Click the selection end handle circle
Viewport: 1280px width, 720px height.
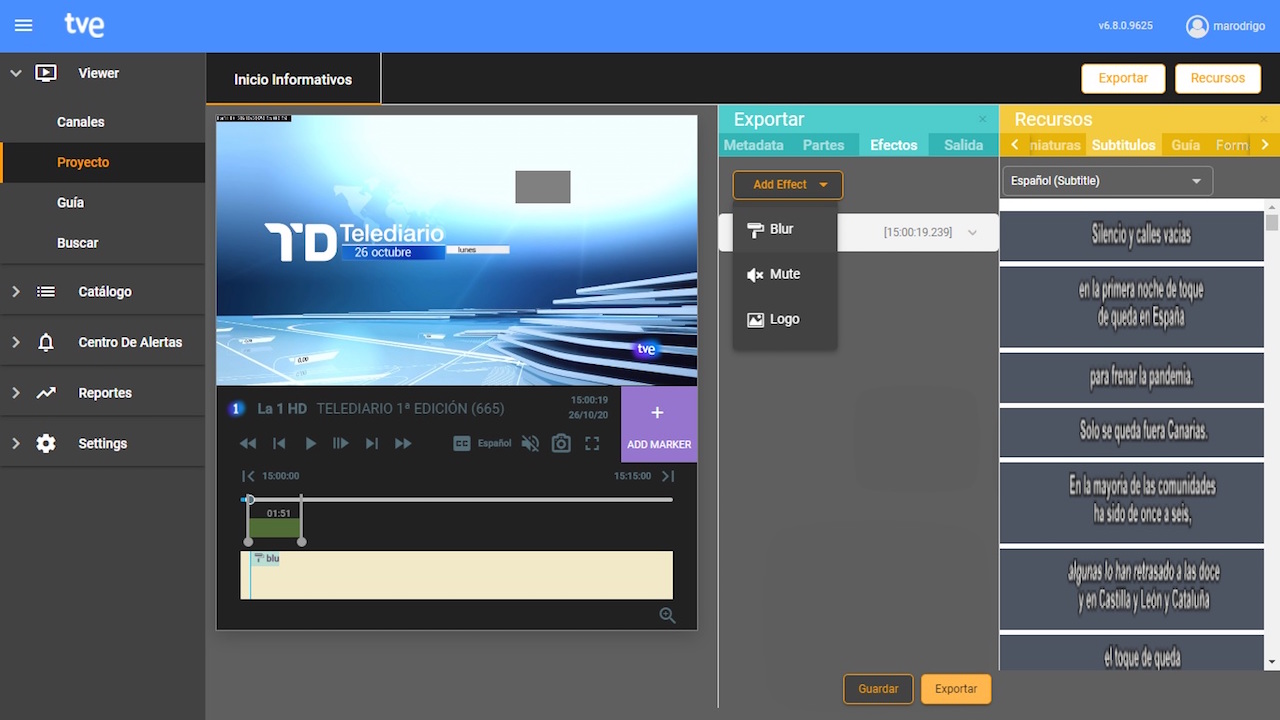click(x=302, y=542)
